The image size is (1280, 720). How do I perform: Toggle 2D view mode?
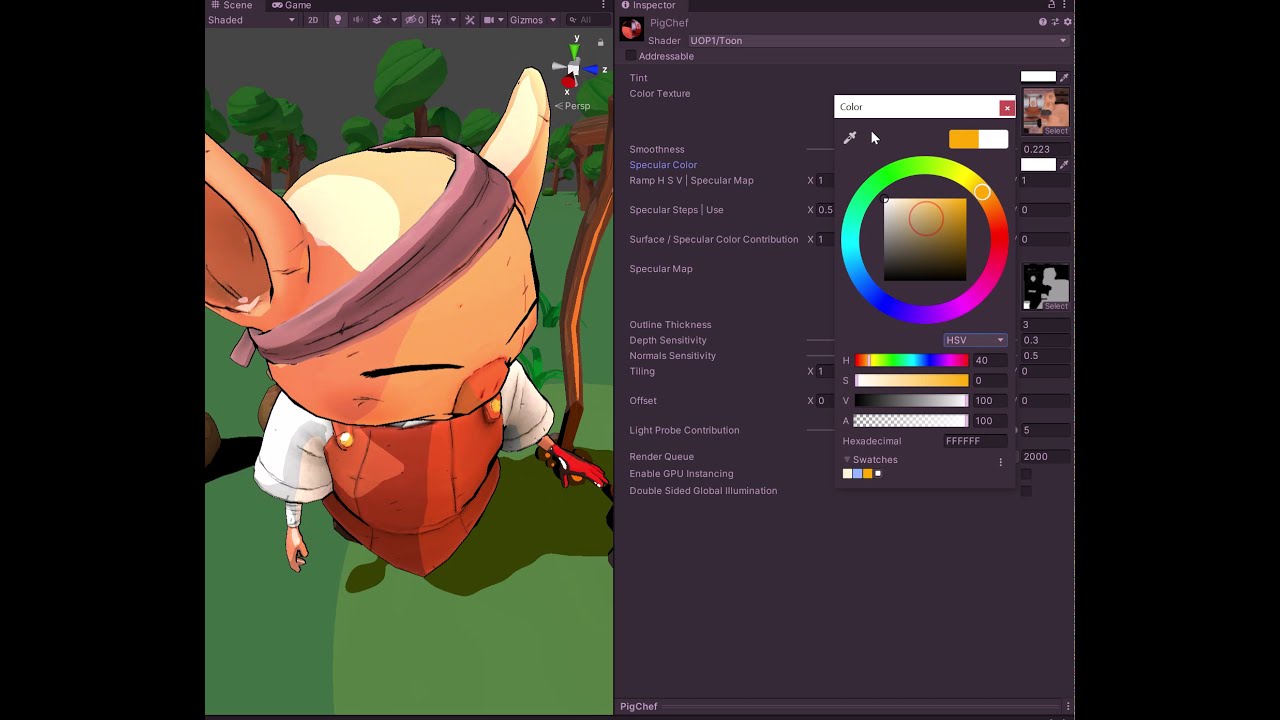coord(313,20)
